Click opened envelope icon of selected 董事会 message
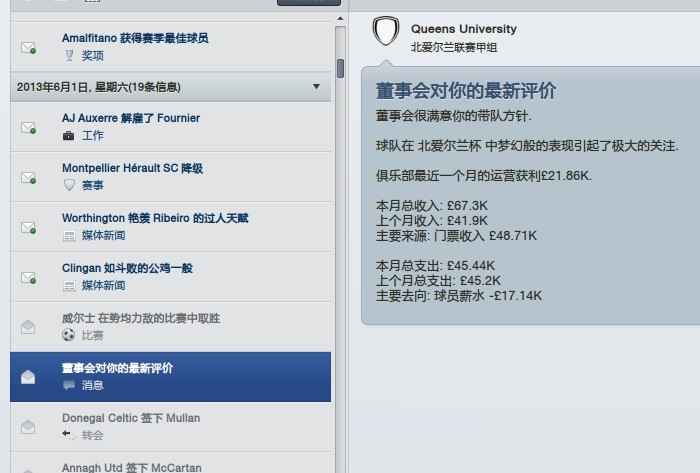Screen dimensions: 700x473 tap(28, 377)
